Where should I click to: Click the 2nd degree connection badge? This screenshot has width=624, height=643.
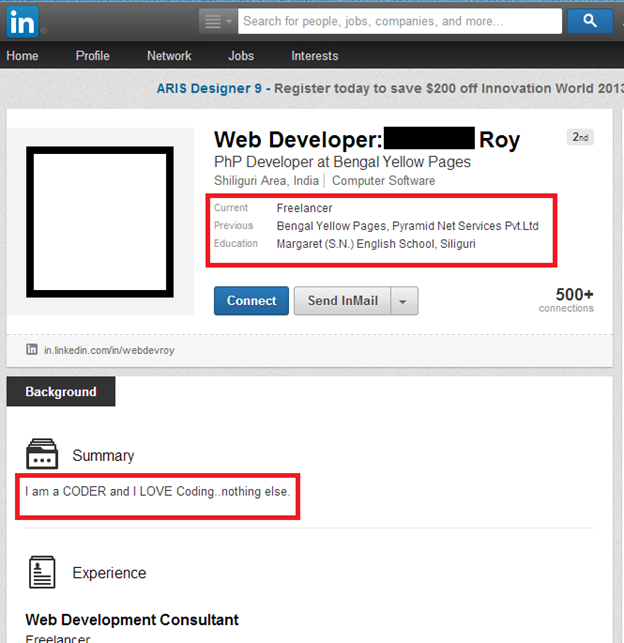point(580,137)
